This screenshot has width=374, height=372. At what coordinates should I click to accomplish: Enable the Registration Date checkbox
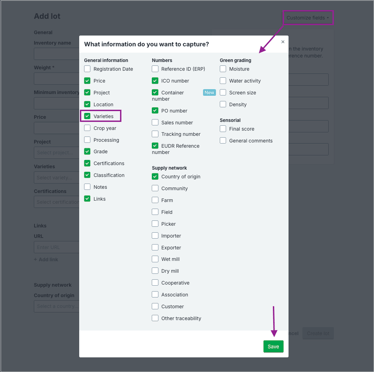(87, 69)
